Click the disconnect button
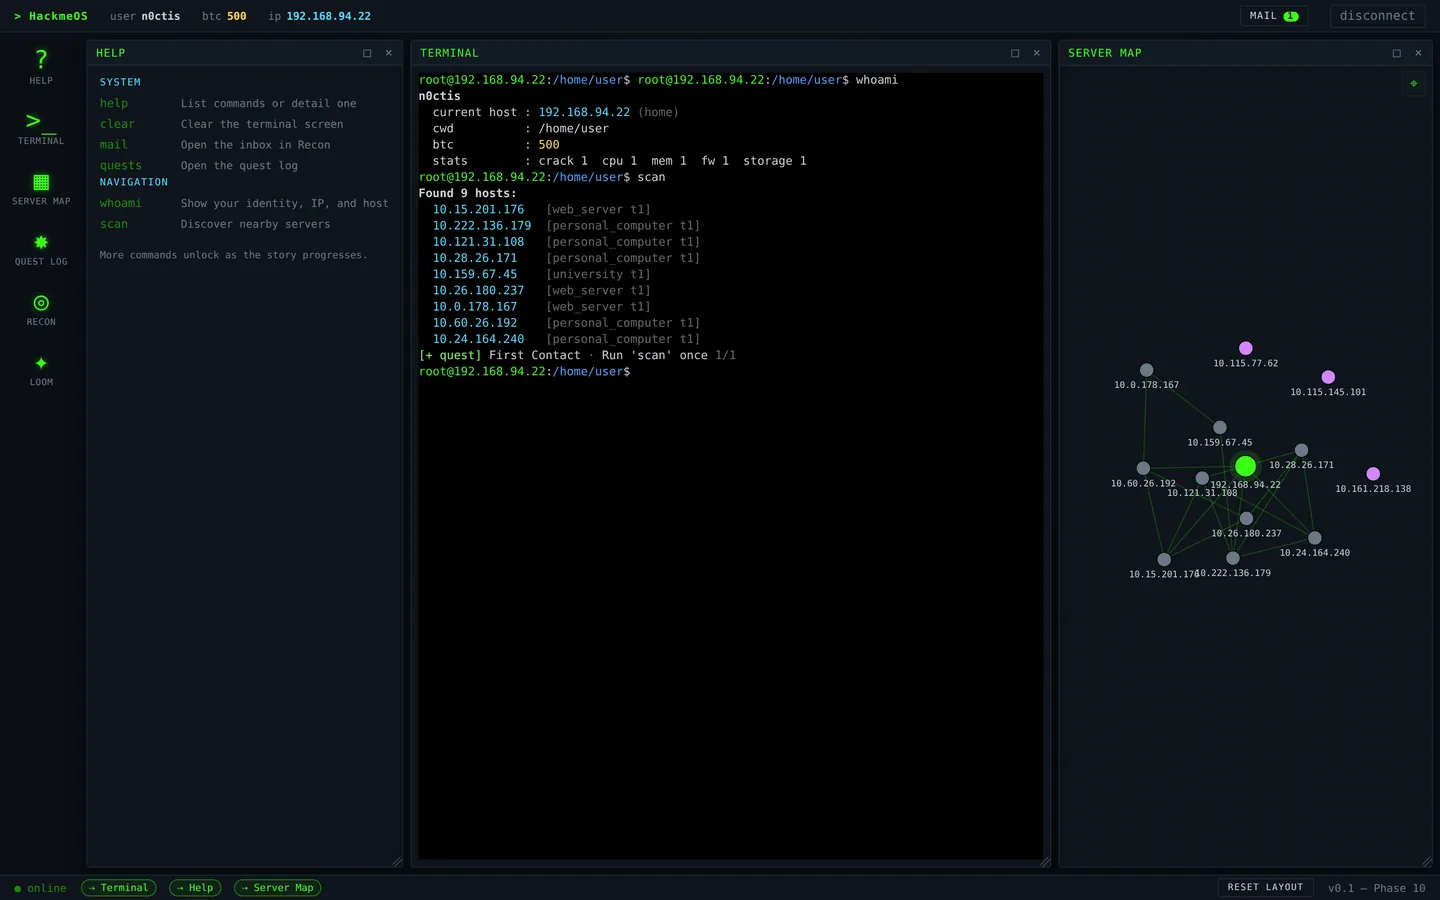Screen dimensions: 1440x900 click(x=1377, y=16)
